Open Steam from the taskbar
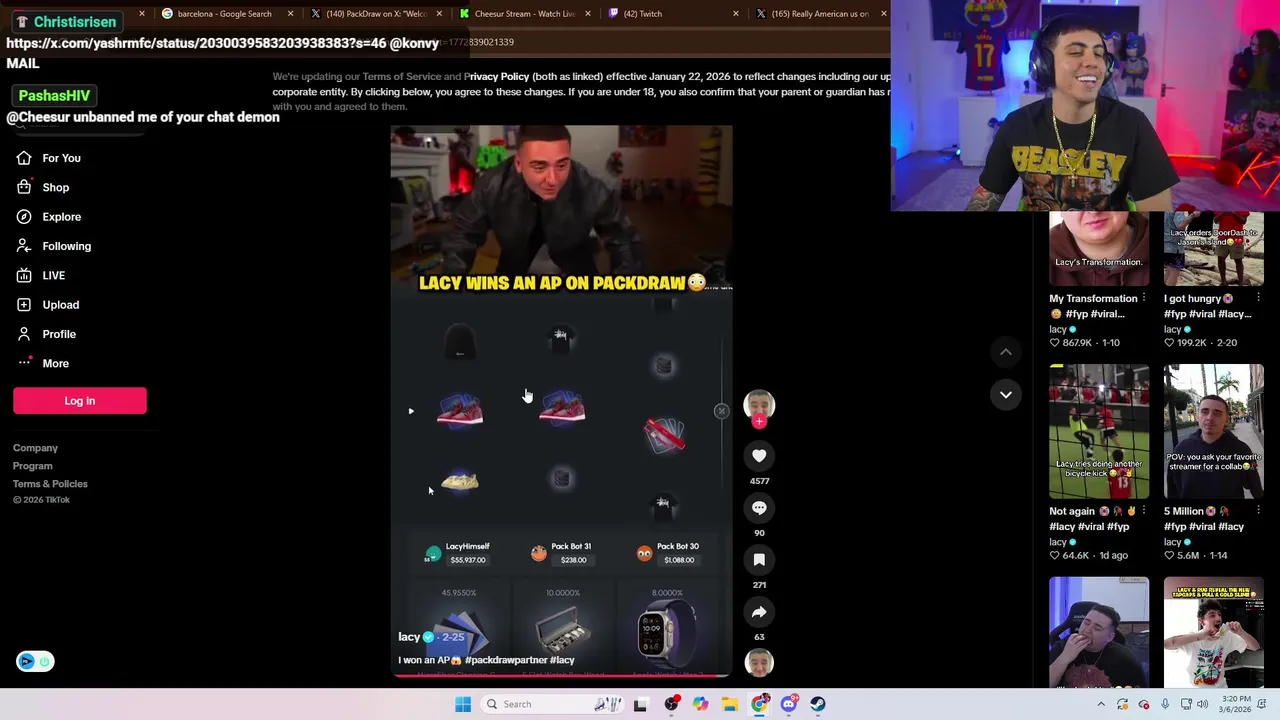1280x720 pixels. tap(818, 704)
